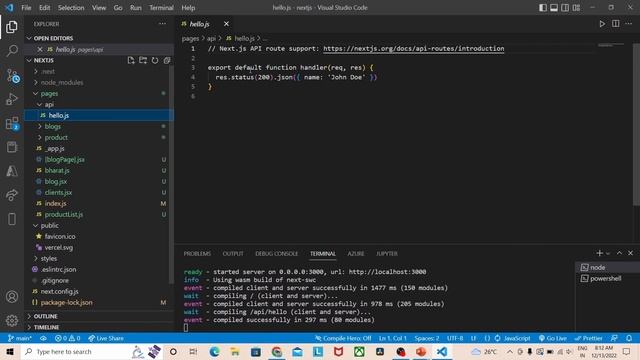Open the Terminal menu
This screenshot has height=360, width=640.
click(161, 8)
